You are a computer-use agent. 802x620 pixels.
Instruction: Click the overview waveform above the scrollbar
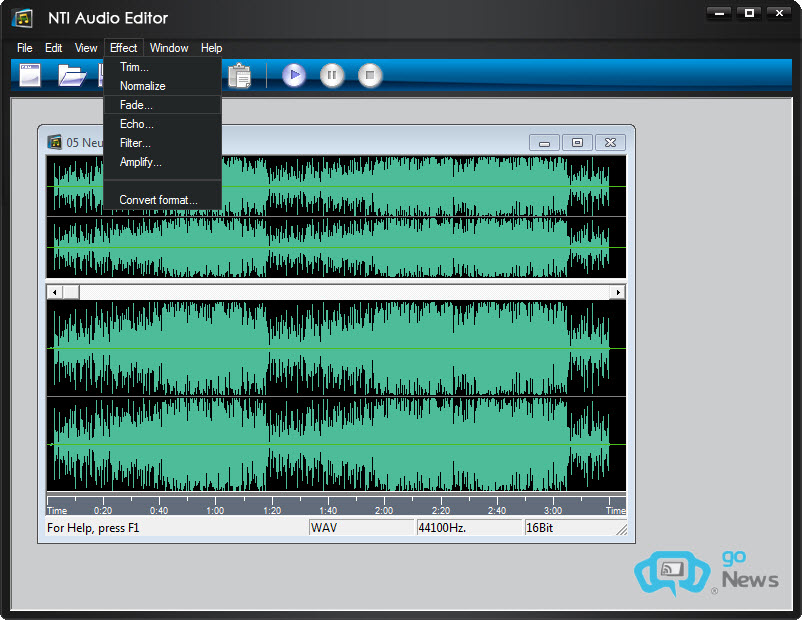(x=336, y=217)
